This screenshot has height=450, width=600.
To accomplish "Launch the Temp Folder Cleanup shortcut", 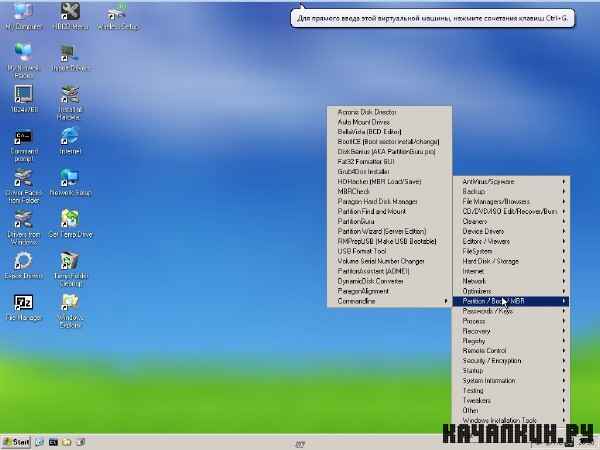I will pyautogui.click(x=70, y=269).
